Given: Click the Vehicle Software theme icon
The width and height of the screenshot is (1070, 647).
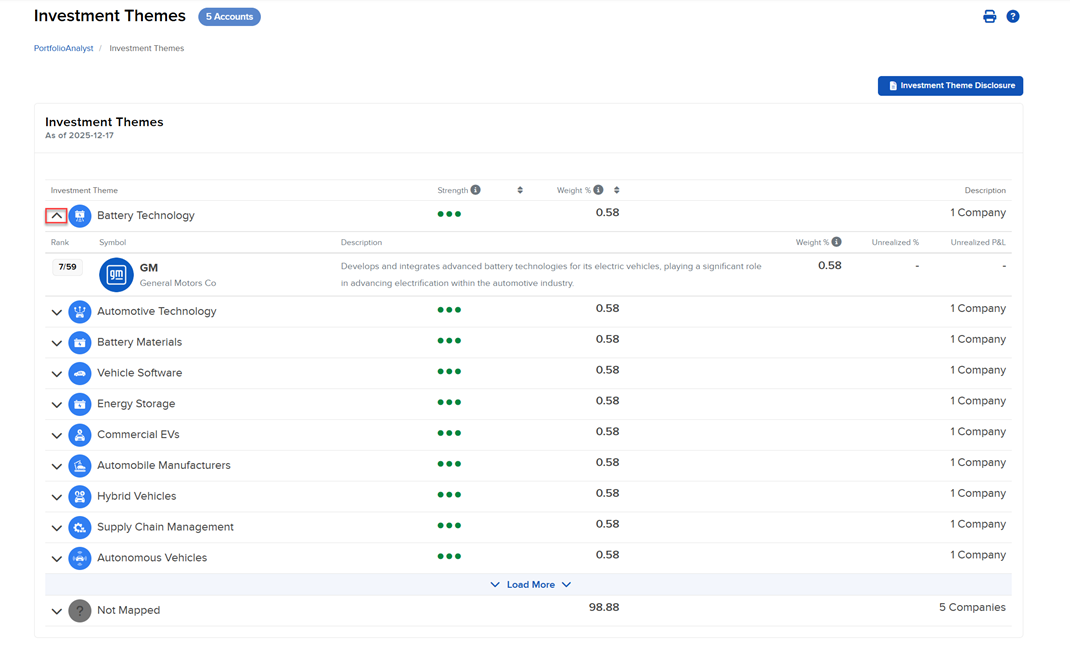Looking at the screenshot, I should pos(80,373).
